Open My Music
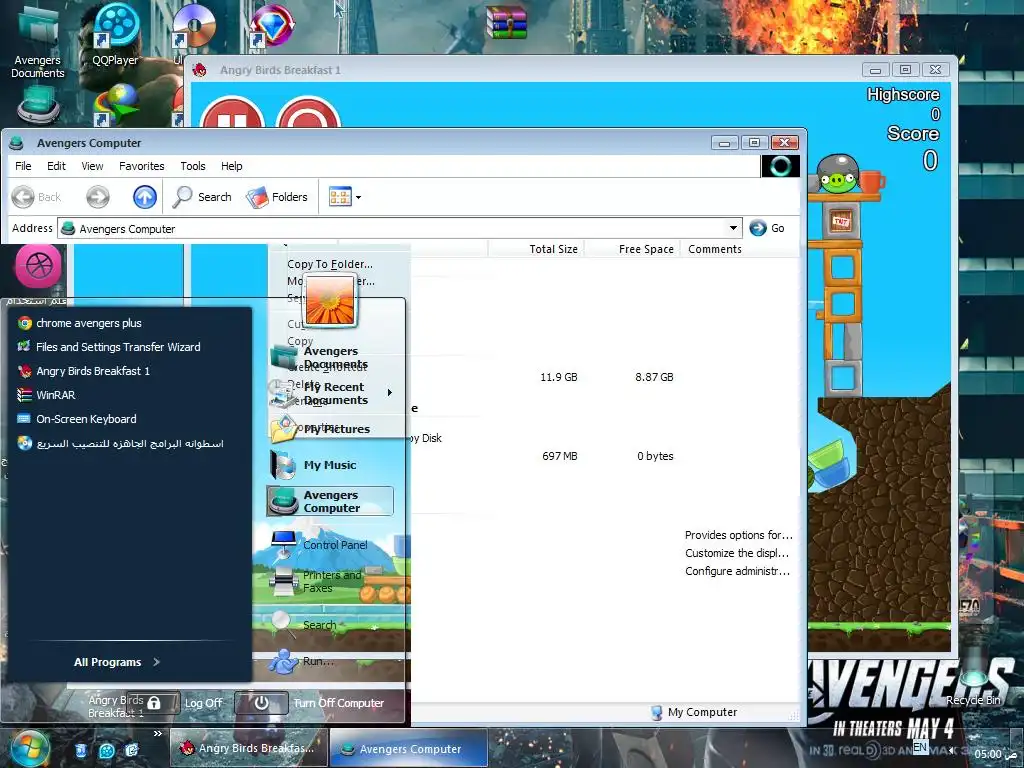The width and height of the screenshot is (1024, 768). pyautogui.click(x=330, y=465)
